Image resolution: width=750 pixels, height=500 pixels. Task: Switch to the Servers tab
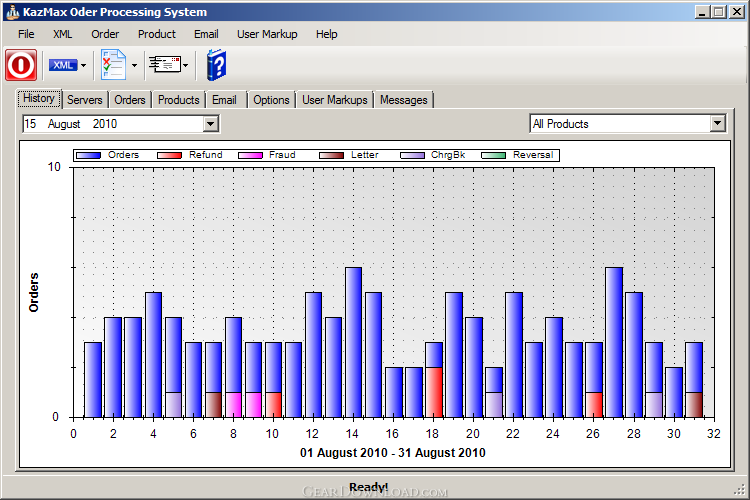tap(85, 100)
